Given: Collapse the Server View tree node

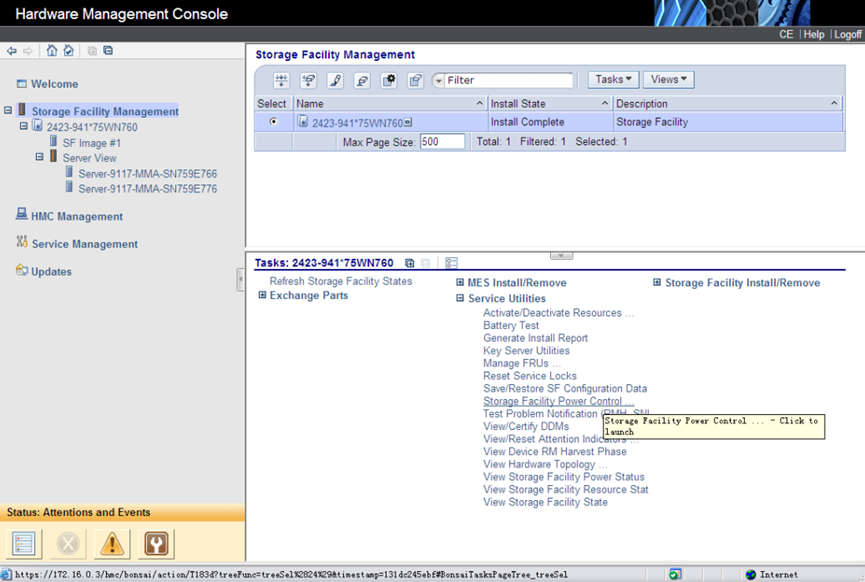Looking at the screenshot, I should (x=39, y=157).
